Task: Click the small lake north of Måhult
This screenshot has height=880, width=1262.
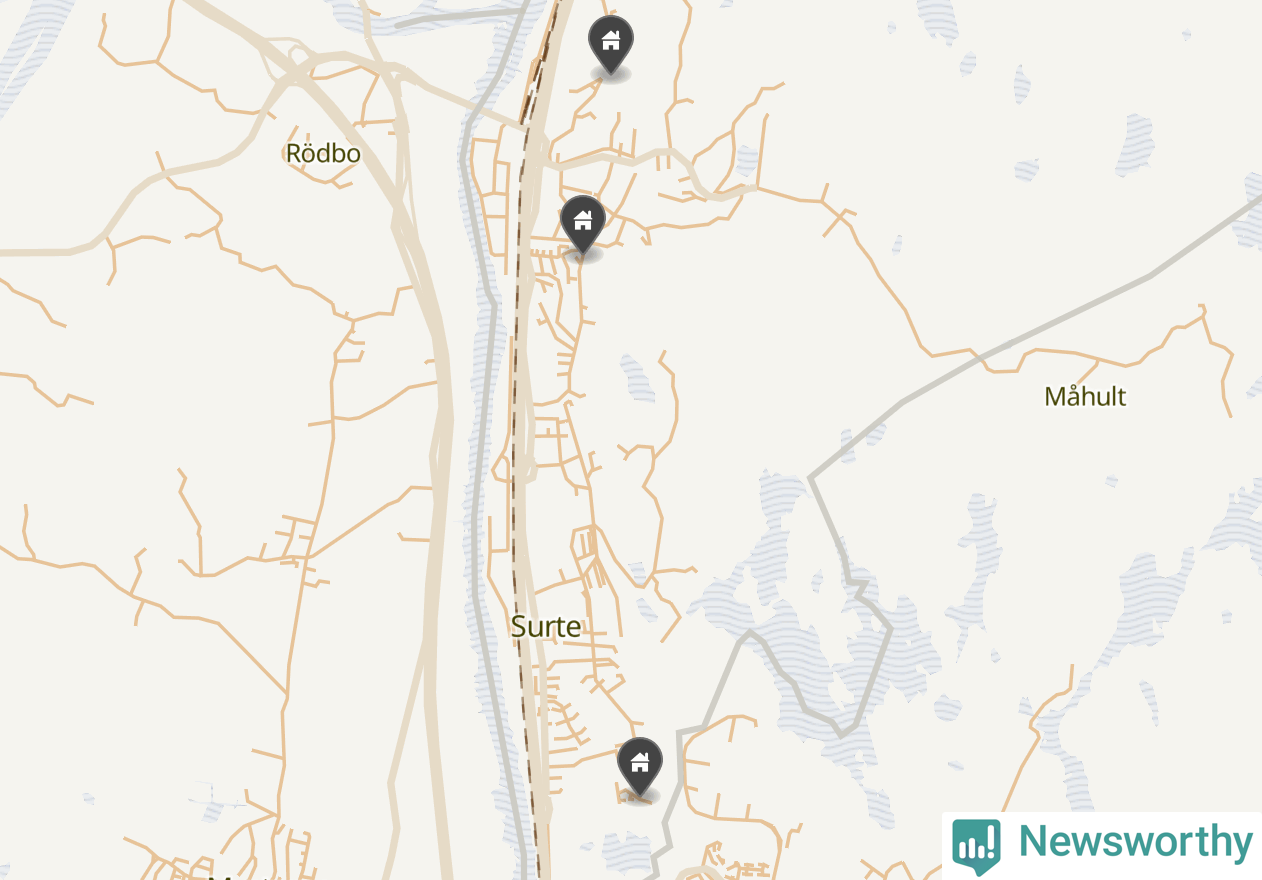Action: click(1136, 143)
